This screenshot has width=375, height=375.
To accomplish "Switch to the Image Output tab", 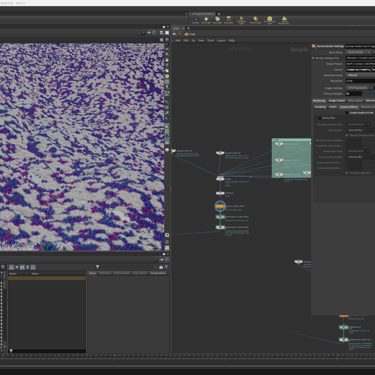I will coord(337,101).
